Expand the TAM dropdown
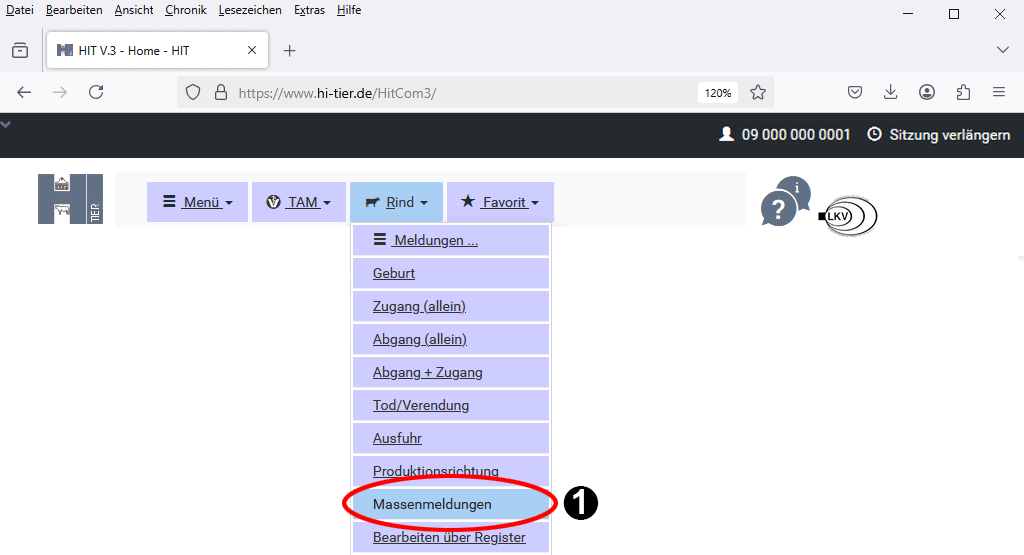Viewport: 1024px width, 555px height. (299, 202)
